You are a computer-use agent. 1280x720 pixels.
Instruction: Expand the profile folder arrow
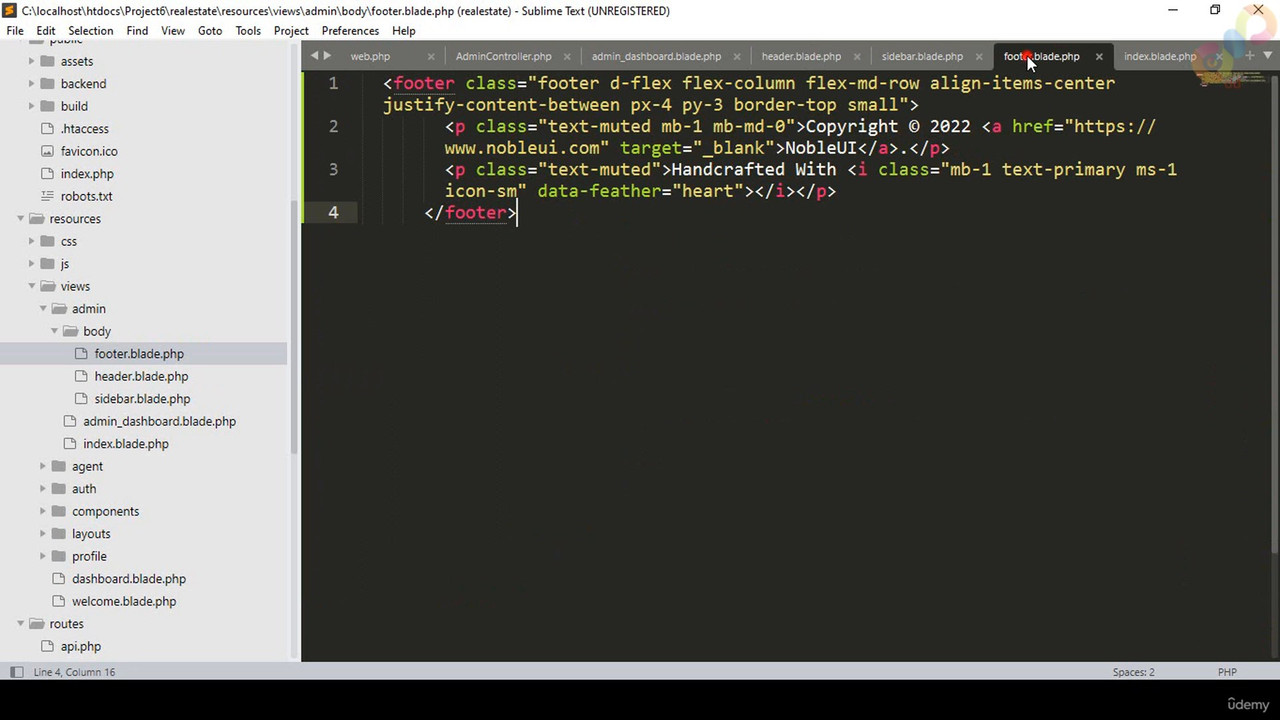click(x=43, y=556)
